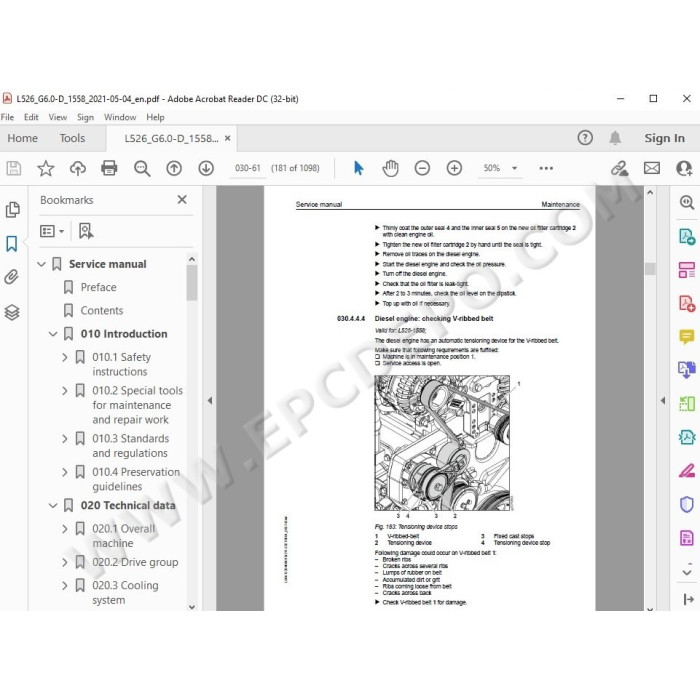
Task: Zoom out with minus icon
Action: click(422, 168)
